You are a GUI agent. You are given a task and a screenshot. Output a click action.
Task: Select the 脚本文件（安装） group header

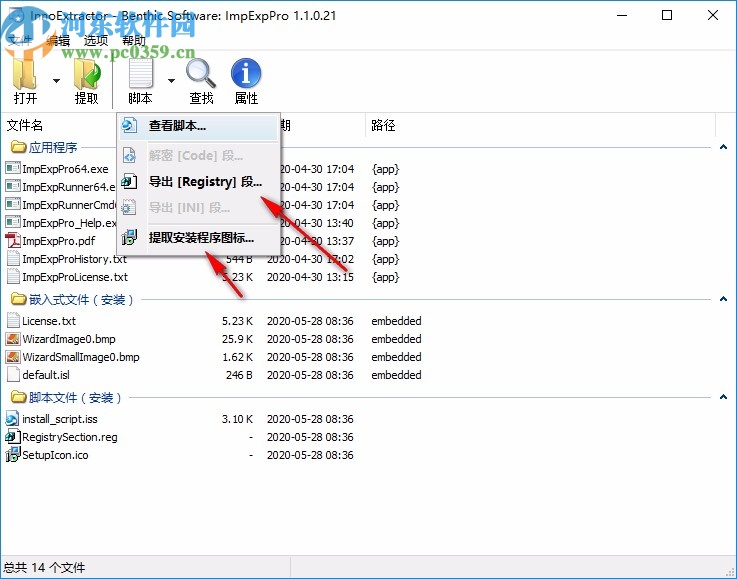(x=75, y=398)
